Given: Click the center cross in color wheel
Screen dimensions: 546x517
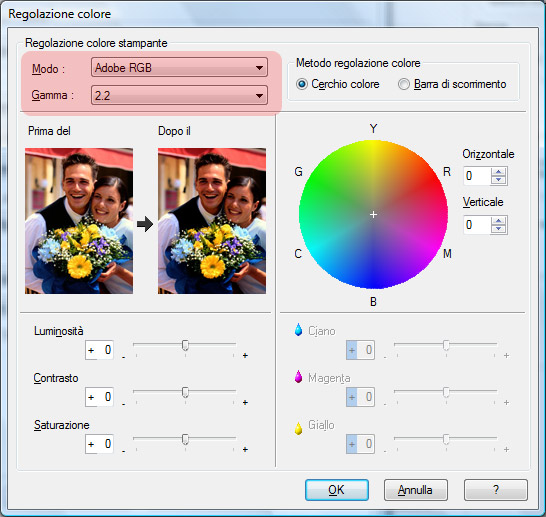Looking at the screenshot, I should click(373, 214).
